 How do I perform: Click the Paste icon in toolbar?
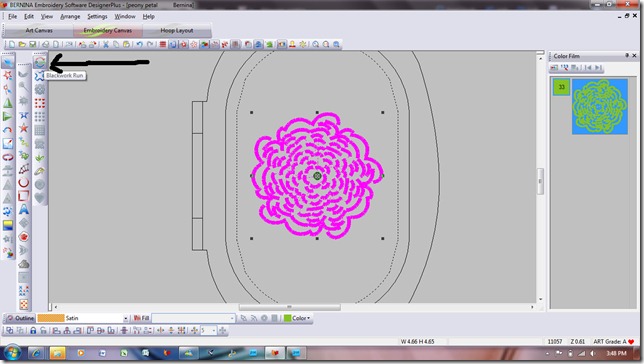pos(126,44)
